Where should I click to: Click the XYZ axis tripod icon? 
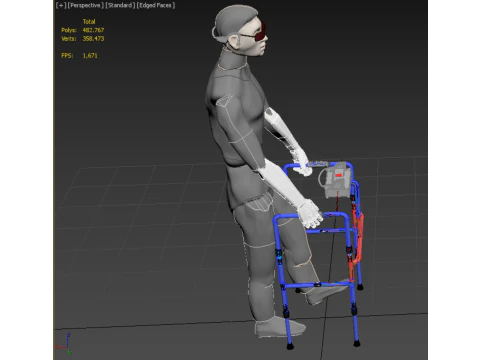click(64, 344)
